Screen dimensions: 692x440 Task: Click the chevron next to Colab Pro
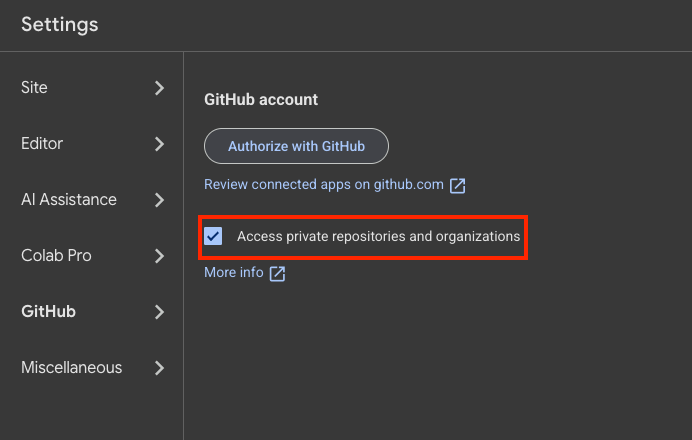pos(159,256)
